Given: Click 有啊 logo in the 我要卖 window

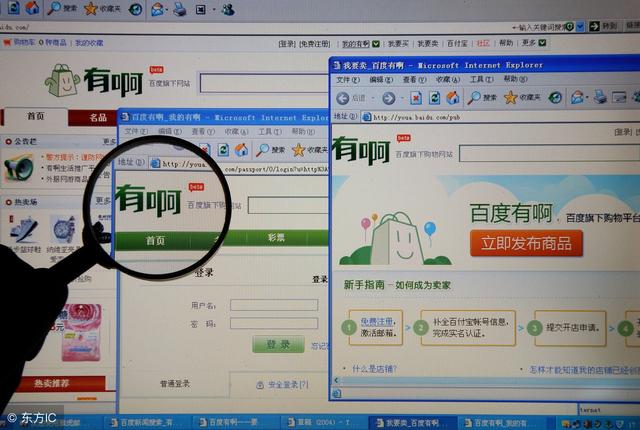Looking at the screenshot, I should [362, 150].
